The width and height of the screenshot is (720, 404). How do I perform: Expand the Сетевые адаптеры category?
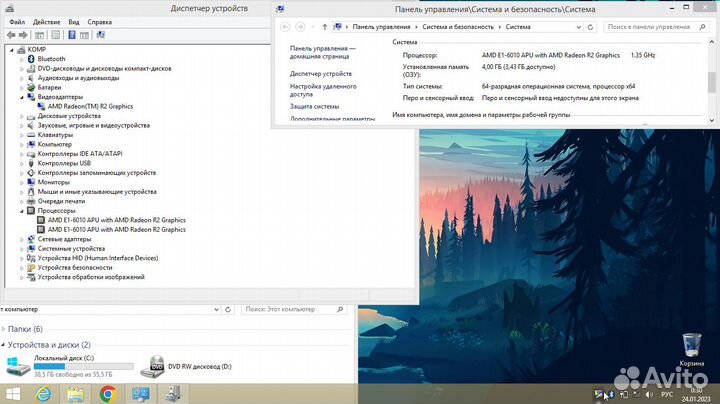(22, 239)
